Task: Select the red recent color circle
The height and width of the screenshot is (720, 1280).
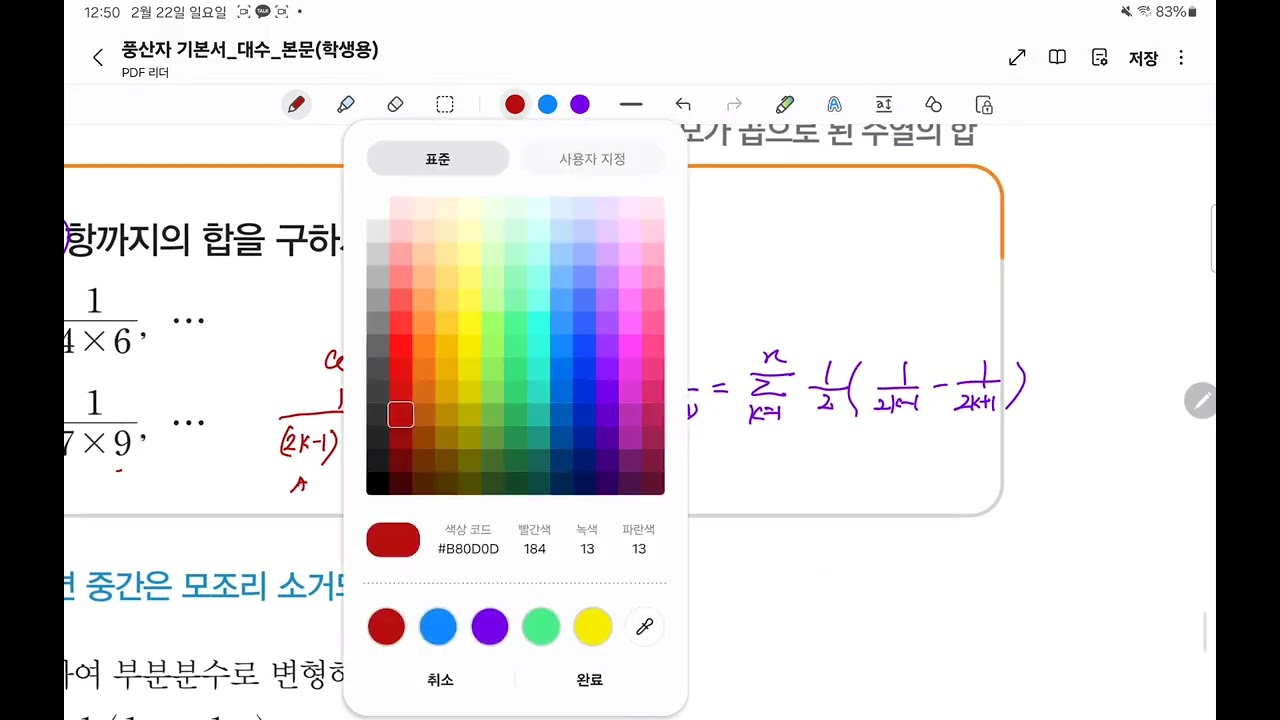Action: (x=386, y=627)
